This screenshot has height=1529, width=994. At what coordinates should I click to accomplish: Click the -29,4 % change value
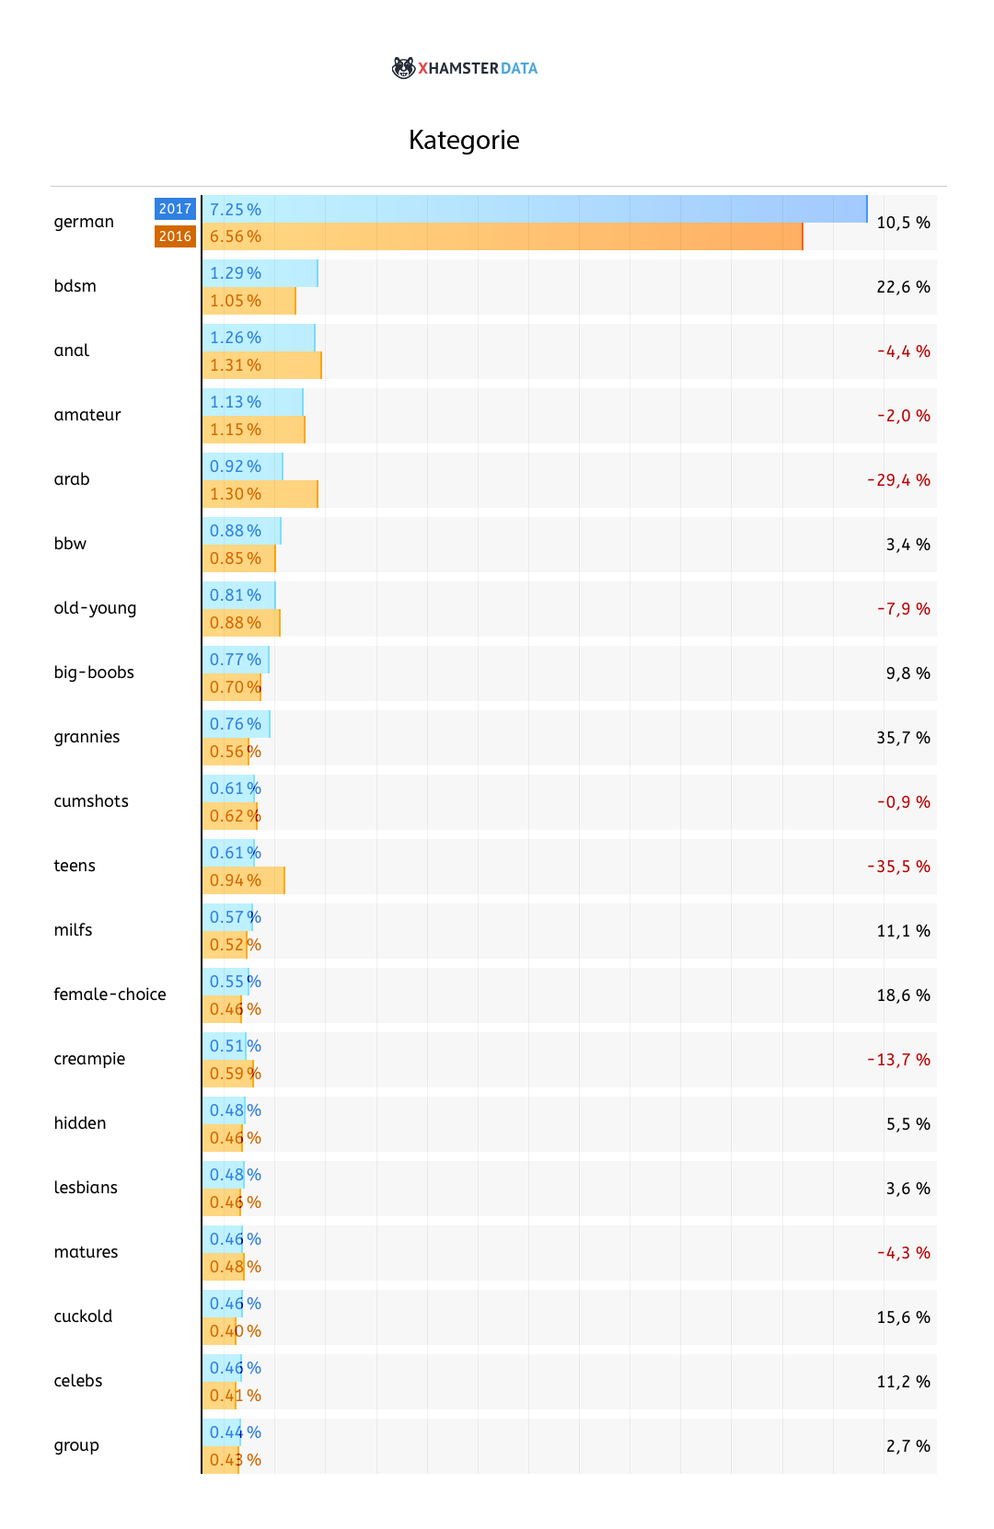click(x=898, y=481)
